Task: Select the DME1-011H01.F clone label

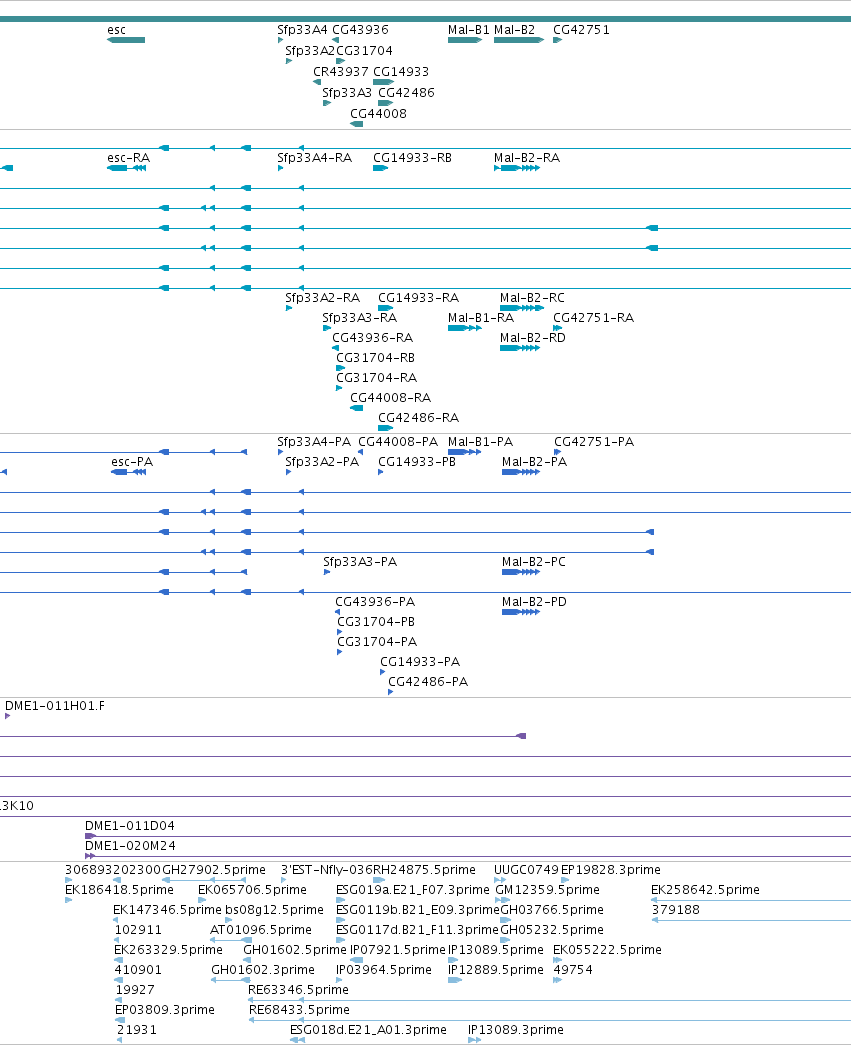Action: pos(55,705)
